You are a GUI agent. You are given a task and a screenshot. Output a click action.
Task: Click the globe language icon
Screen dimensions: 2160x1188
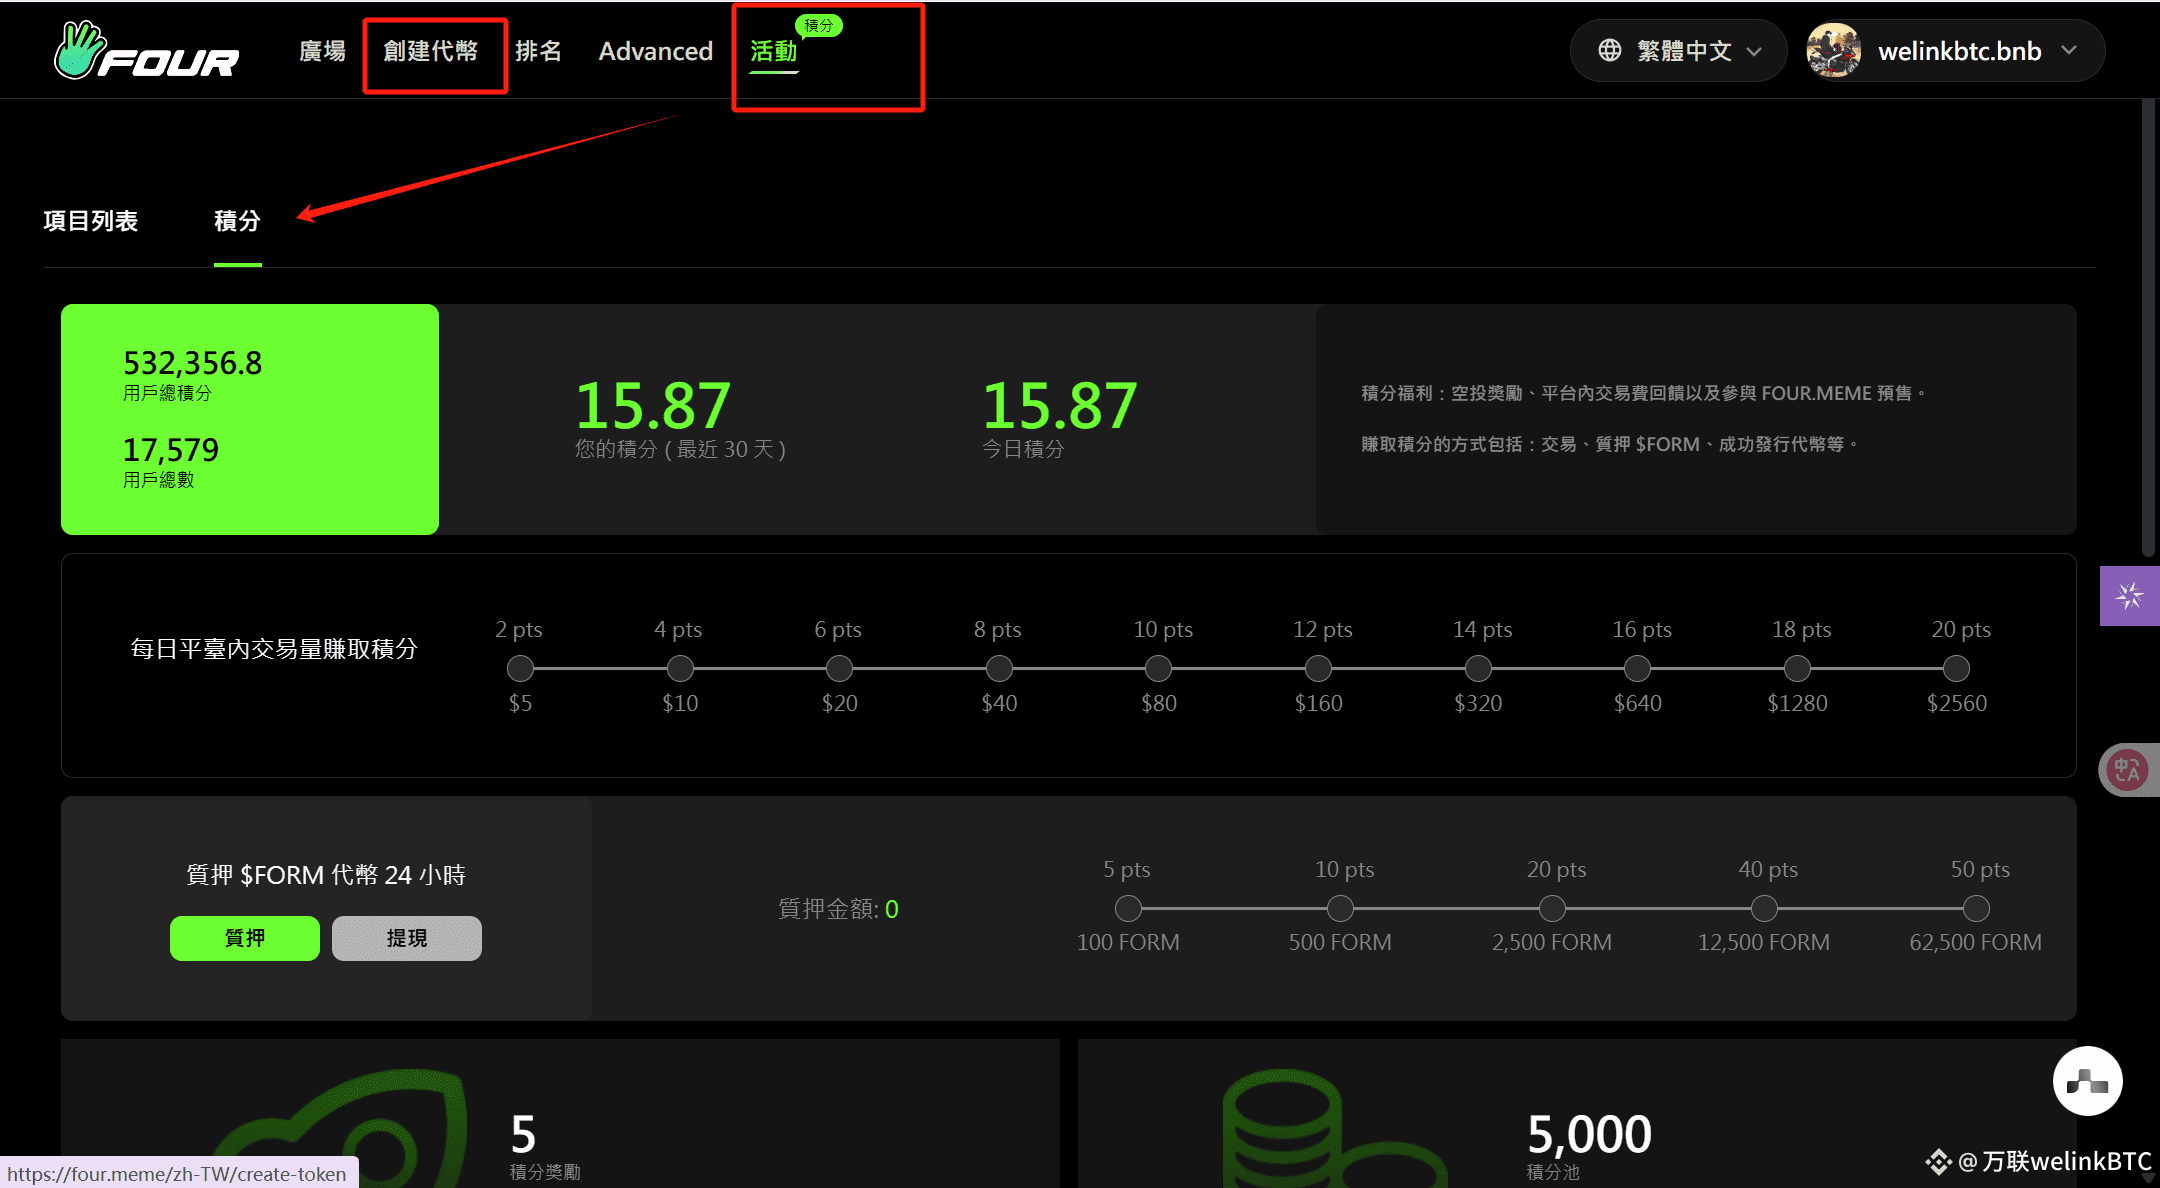(1609, 51)
